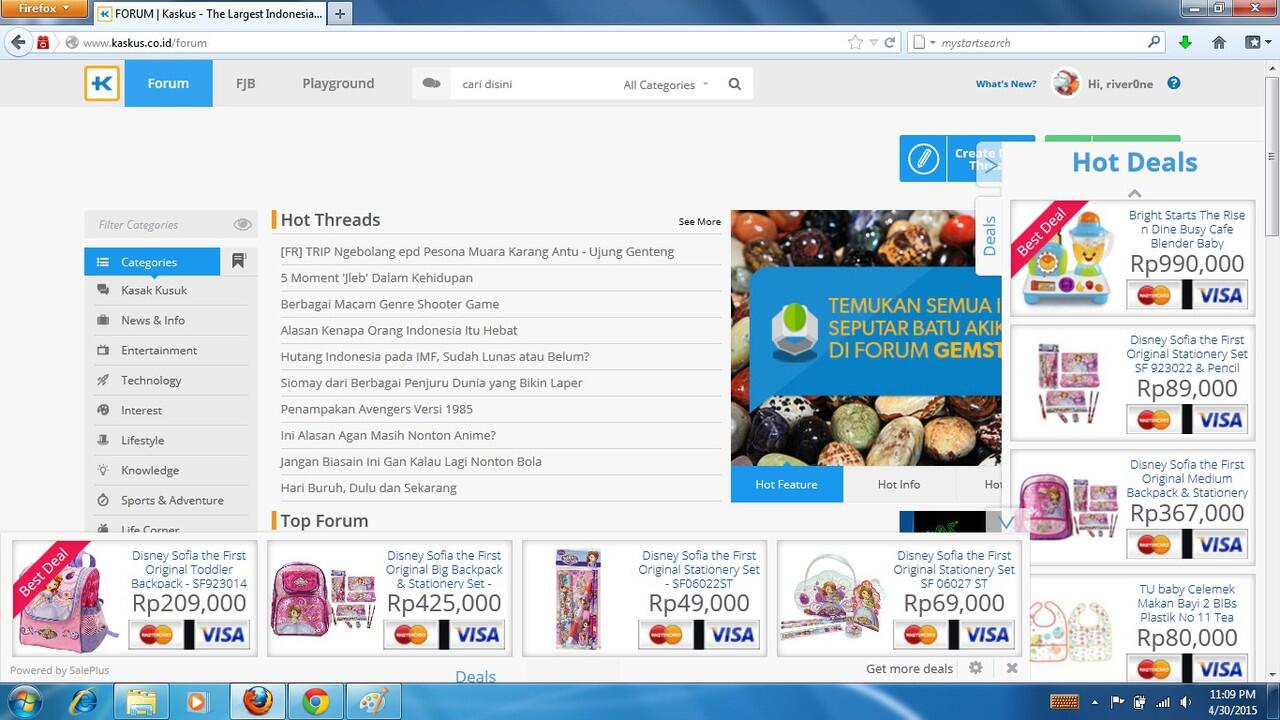The height and width of the screenshot is (720, 1280).
Task: Click the river0ne user avatar
Action: (x=1066, y=83)
